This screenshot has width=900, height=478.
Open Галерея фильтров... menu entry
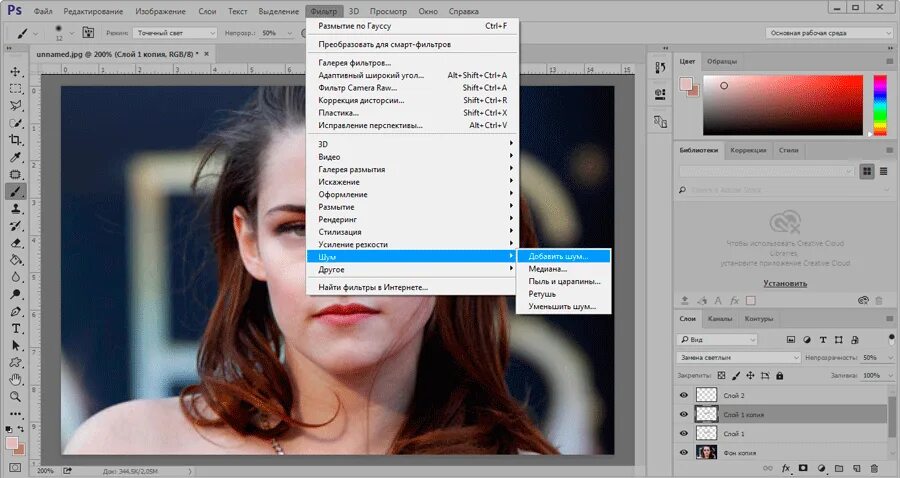coord(412,63)
